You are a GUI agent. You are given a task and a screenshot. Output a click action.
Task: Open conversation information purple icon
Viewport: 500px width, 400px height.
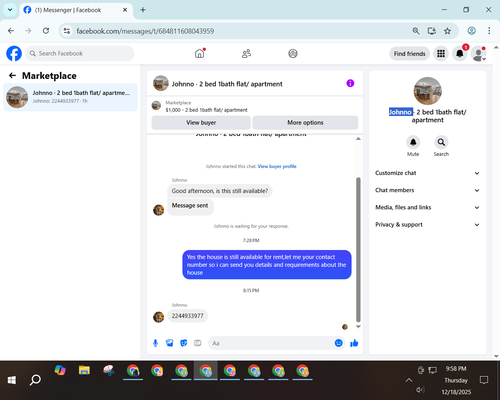pos(350,83)
